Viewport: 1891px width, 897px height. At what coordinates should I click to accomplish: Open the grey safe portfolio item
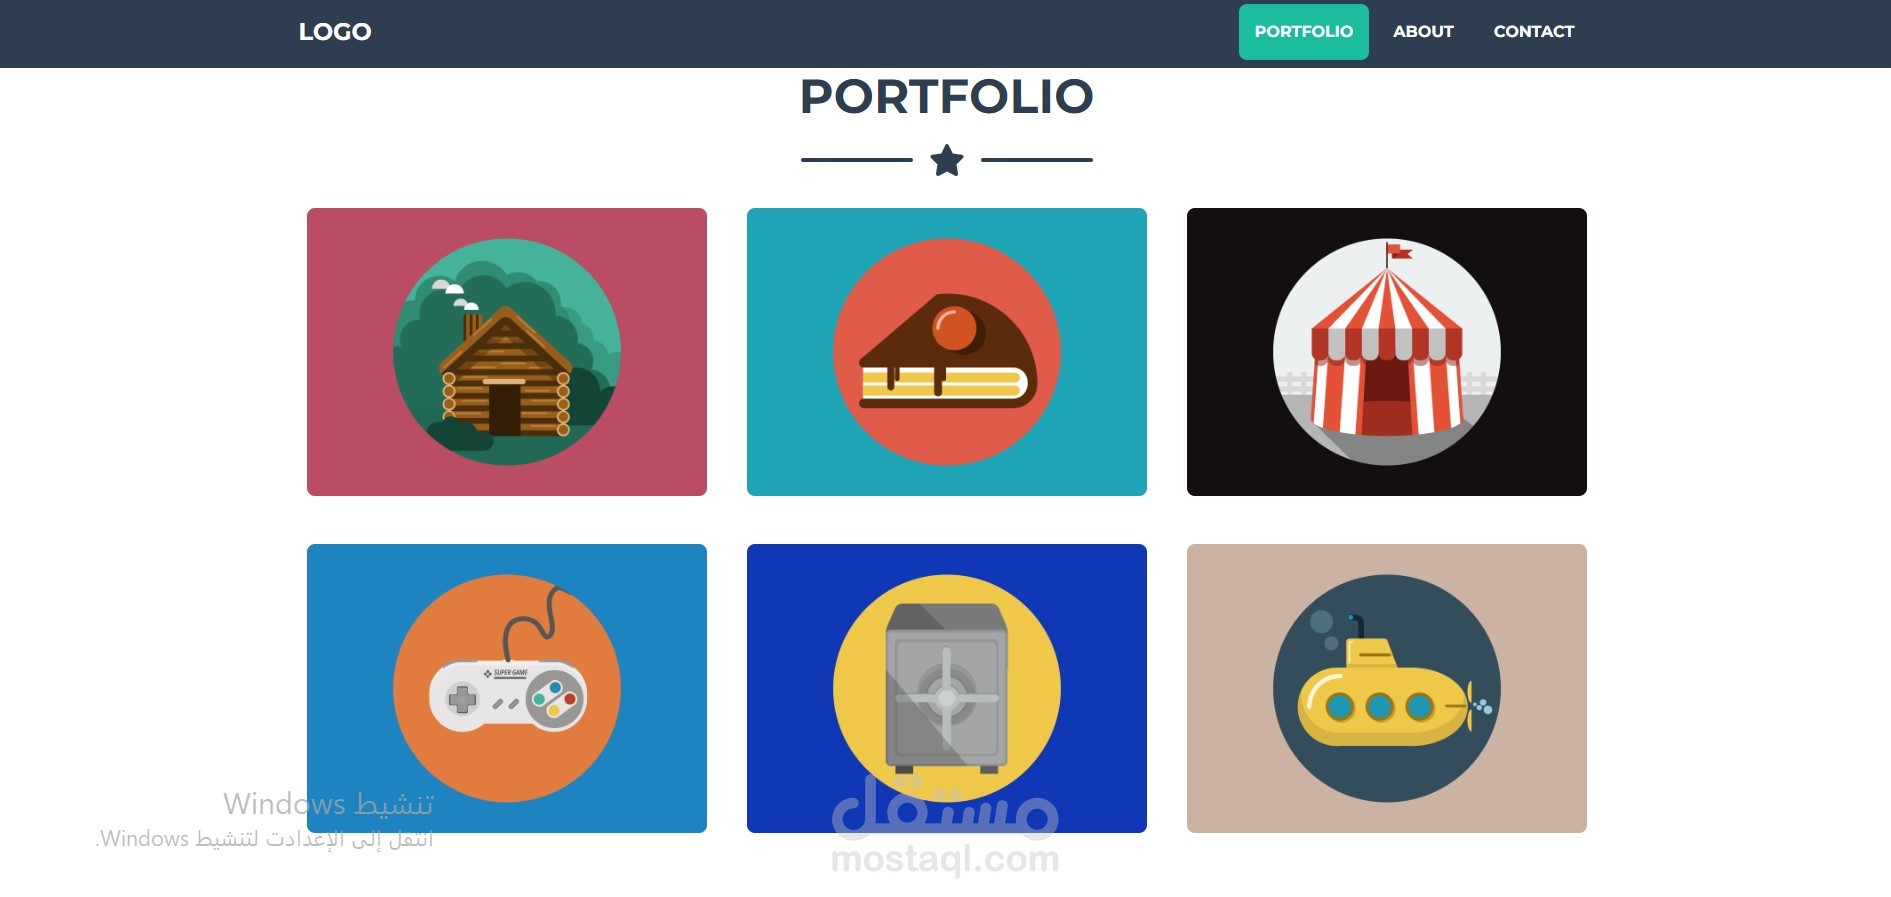coord(947,688)
